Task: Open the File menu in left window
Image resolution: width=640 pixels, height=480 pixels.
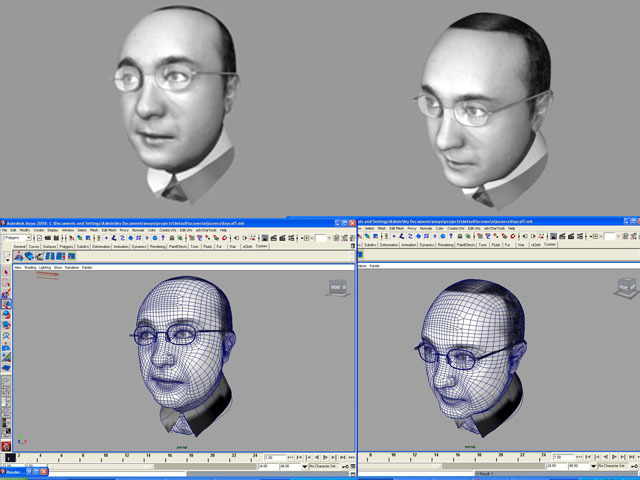Action: 4,230
